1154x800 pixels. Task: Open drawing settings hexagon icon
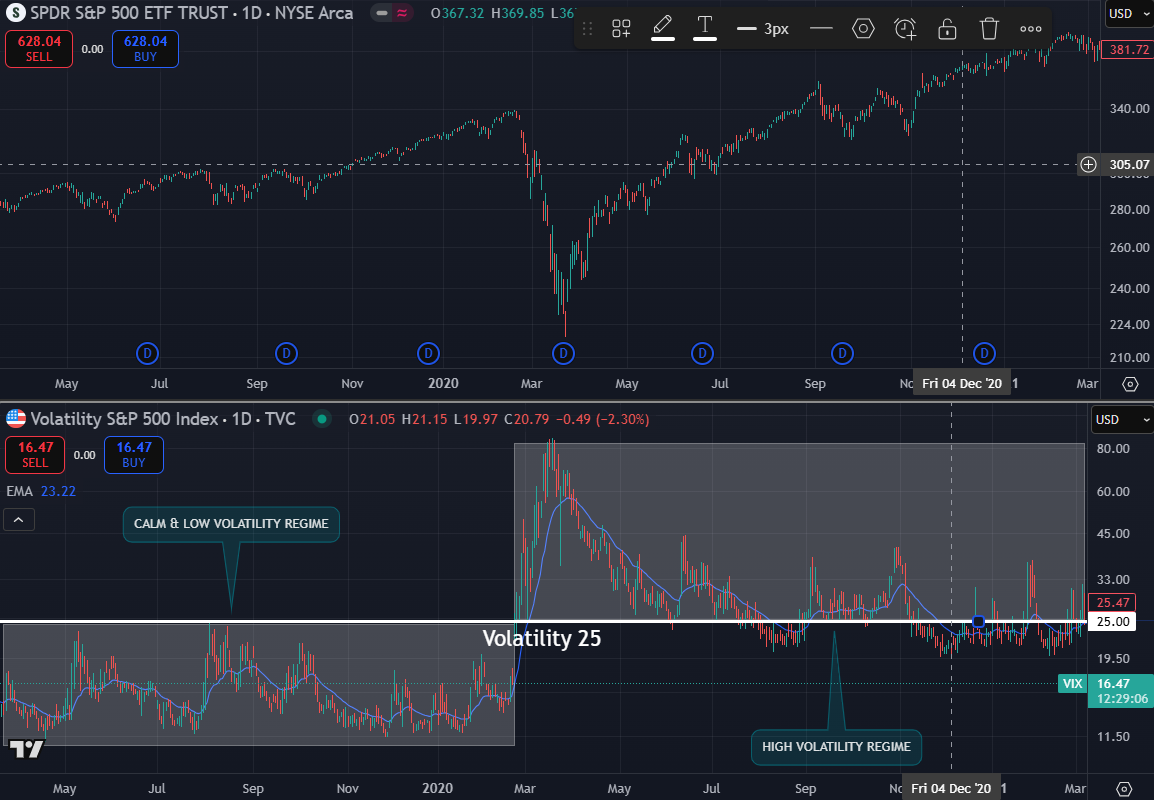tap(863, 29)
